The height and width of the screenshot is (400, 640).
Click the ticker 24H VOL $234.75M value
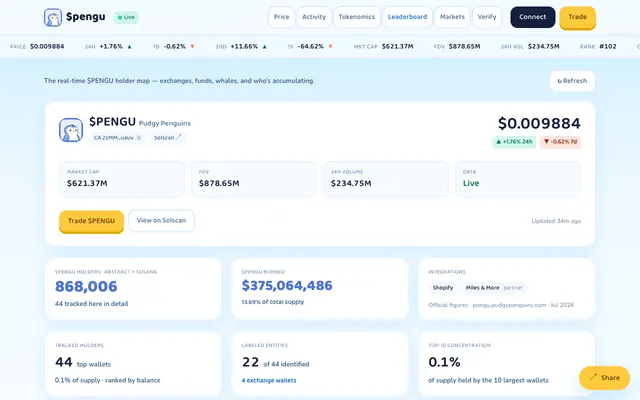[x=544, y=47]
